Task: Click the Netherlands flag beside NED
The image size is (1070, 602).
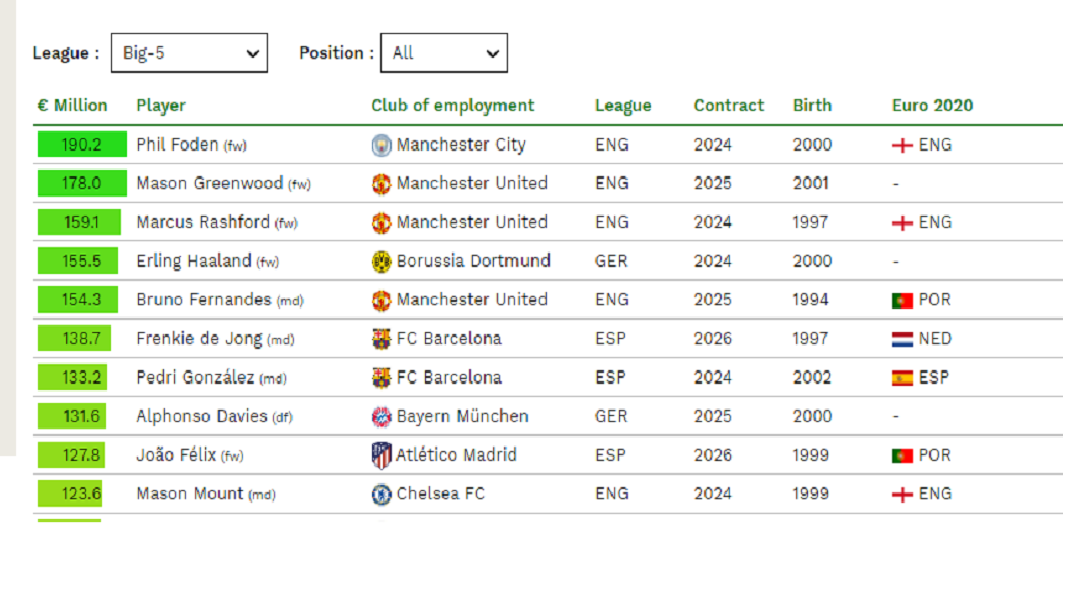Action: pos(902,340)
